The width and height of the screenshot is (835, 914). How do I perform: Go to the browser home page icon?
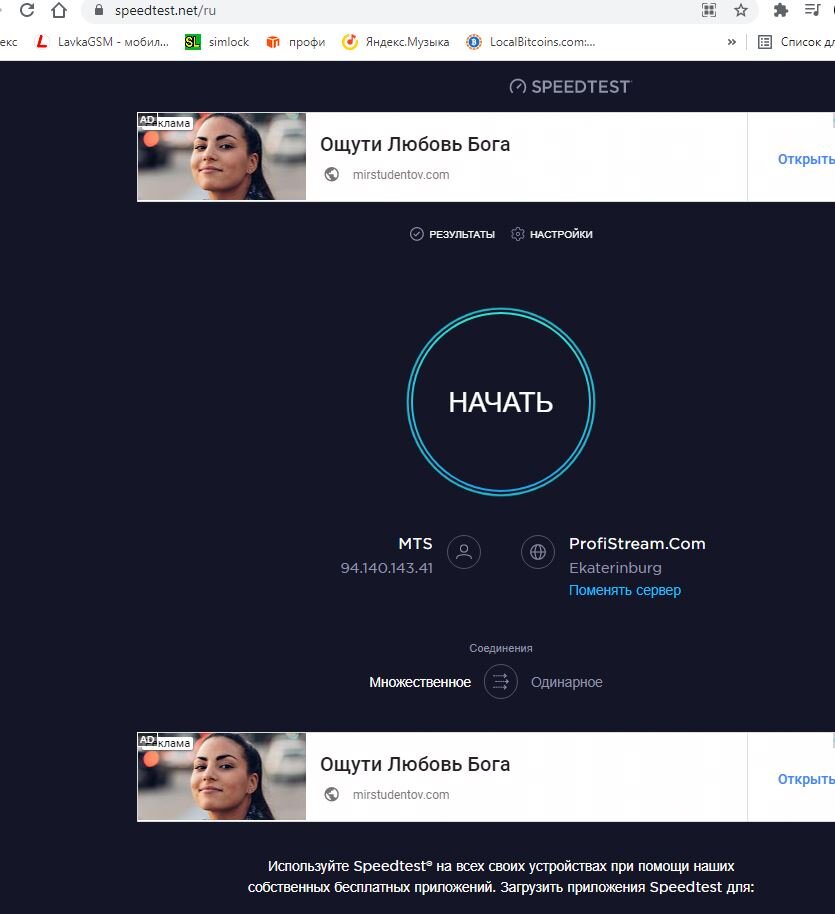coord(59,10)
